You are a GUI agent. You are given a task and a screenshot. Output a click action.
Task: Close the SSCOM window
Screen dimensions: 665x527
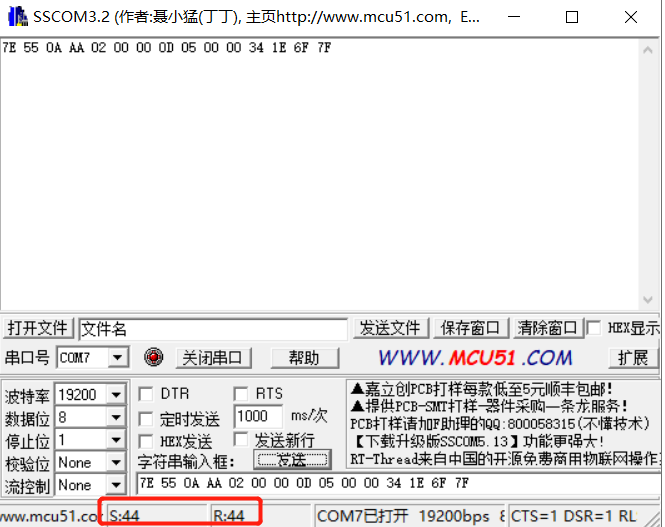tap(631, 17)
